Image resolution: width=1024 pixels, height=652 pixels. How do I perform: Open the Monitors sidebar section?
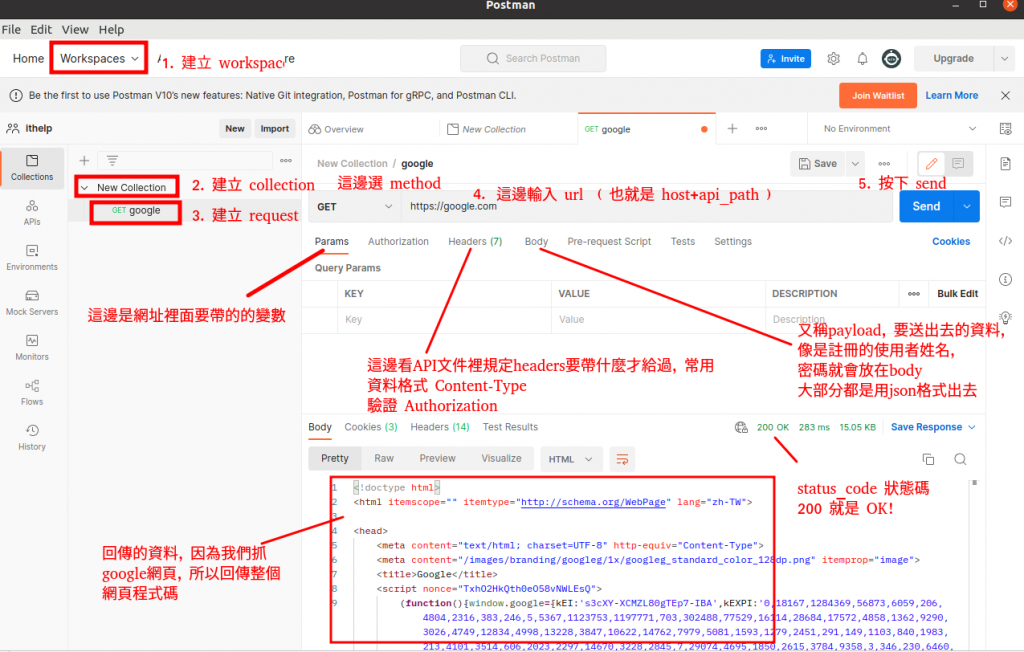tap(32, 348)
